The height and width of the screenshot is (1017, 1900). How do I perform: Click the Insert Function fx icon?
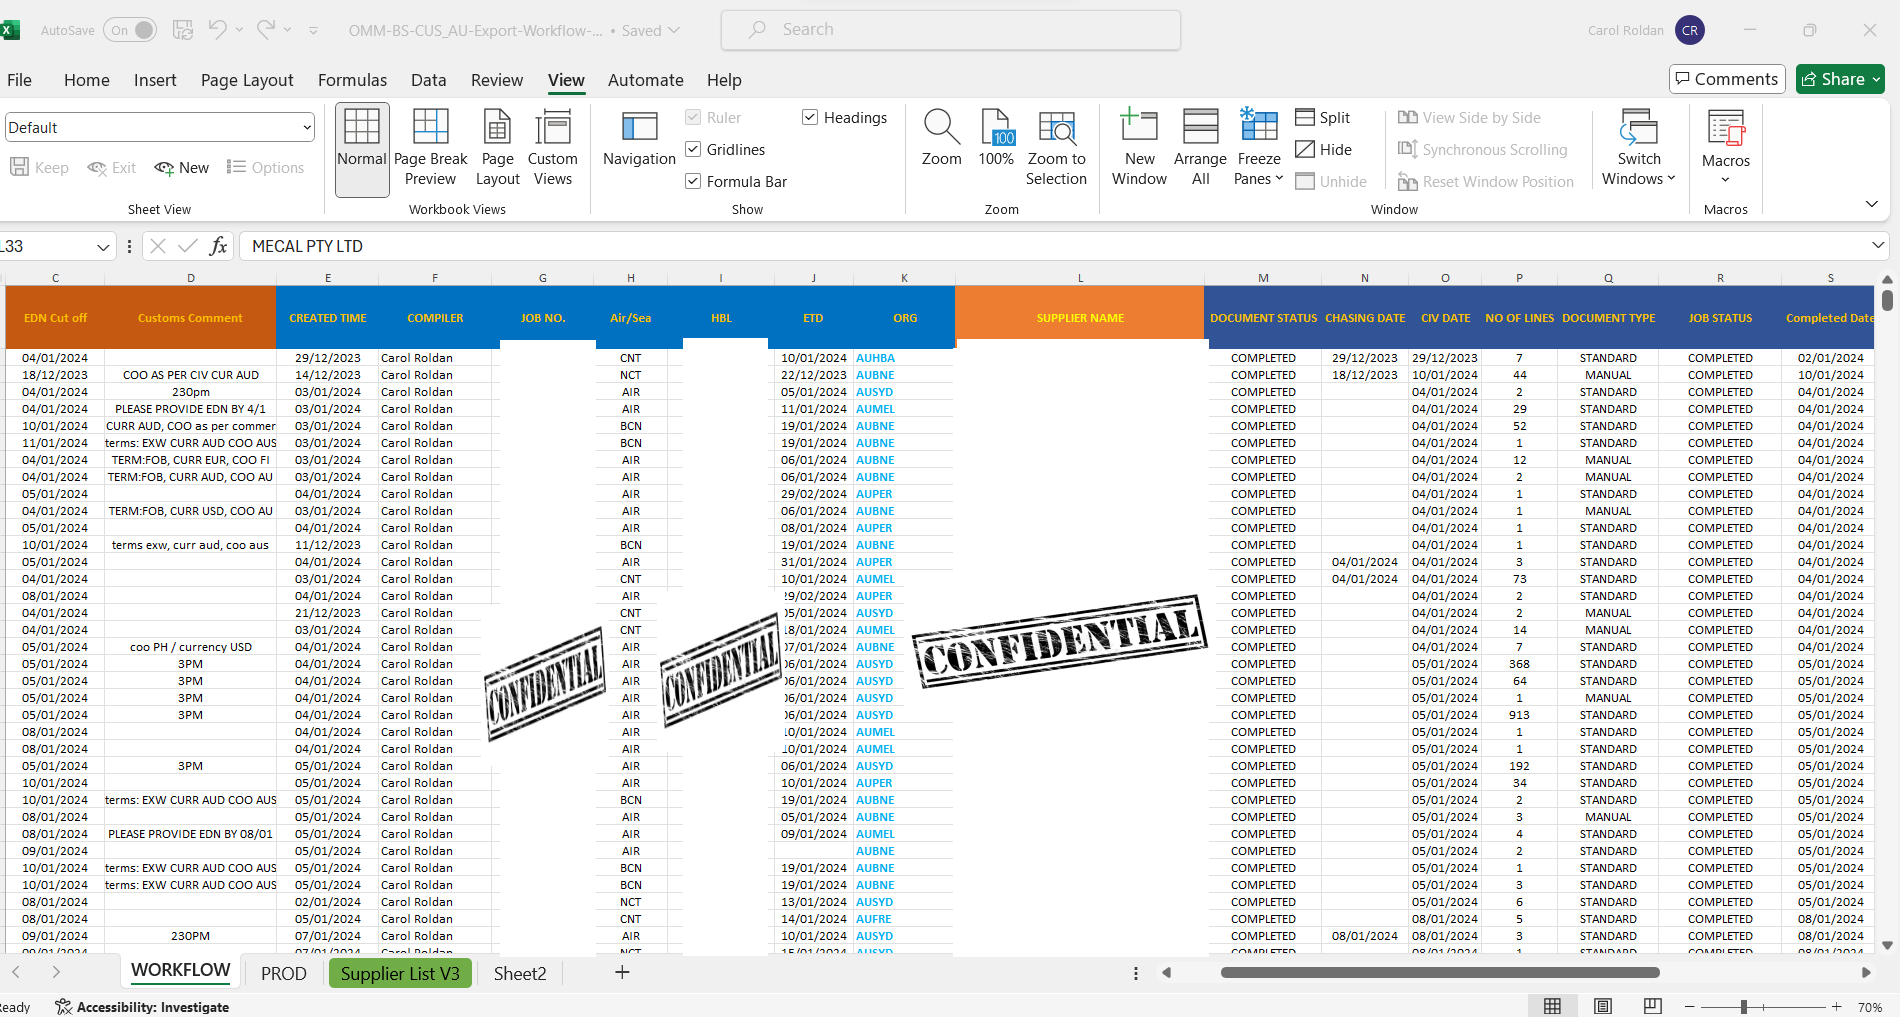point(218,246)
